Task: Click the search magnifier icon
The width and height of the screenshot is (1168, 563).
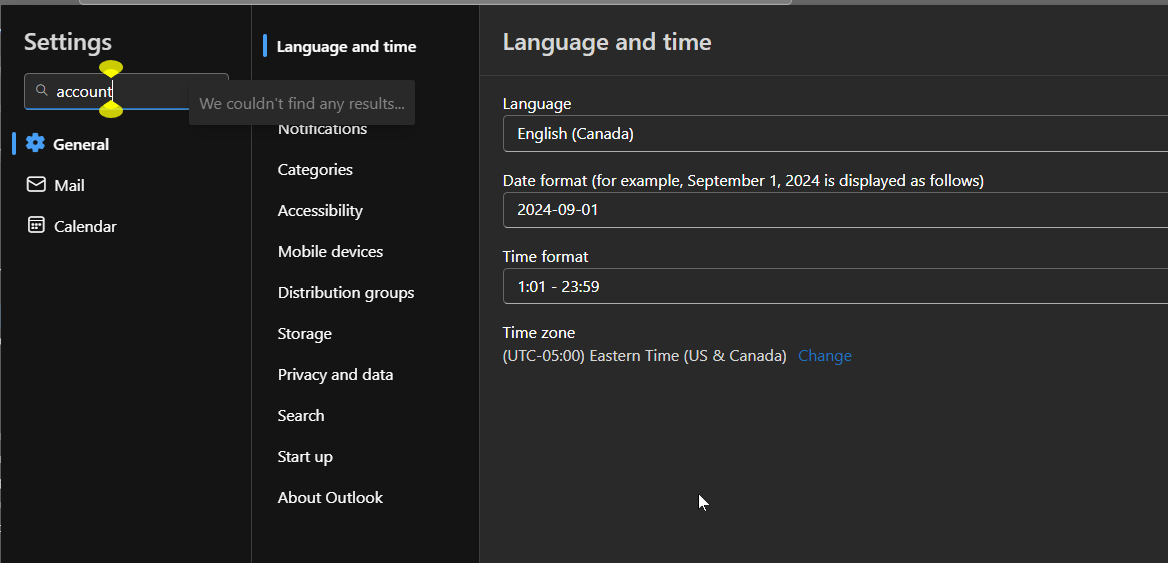Action: pyautogui.click(x=42, y=91)
